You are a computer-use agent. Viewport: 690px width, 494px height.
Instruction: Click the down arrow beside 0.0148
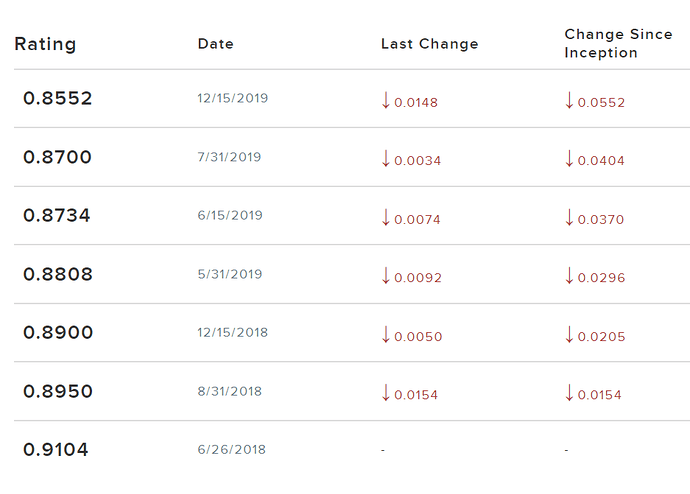pos(386,100)
